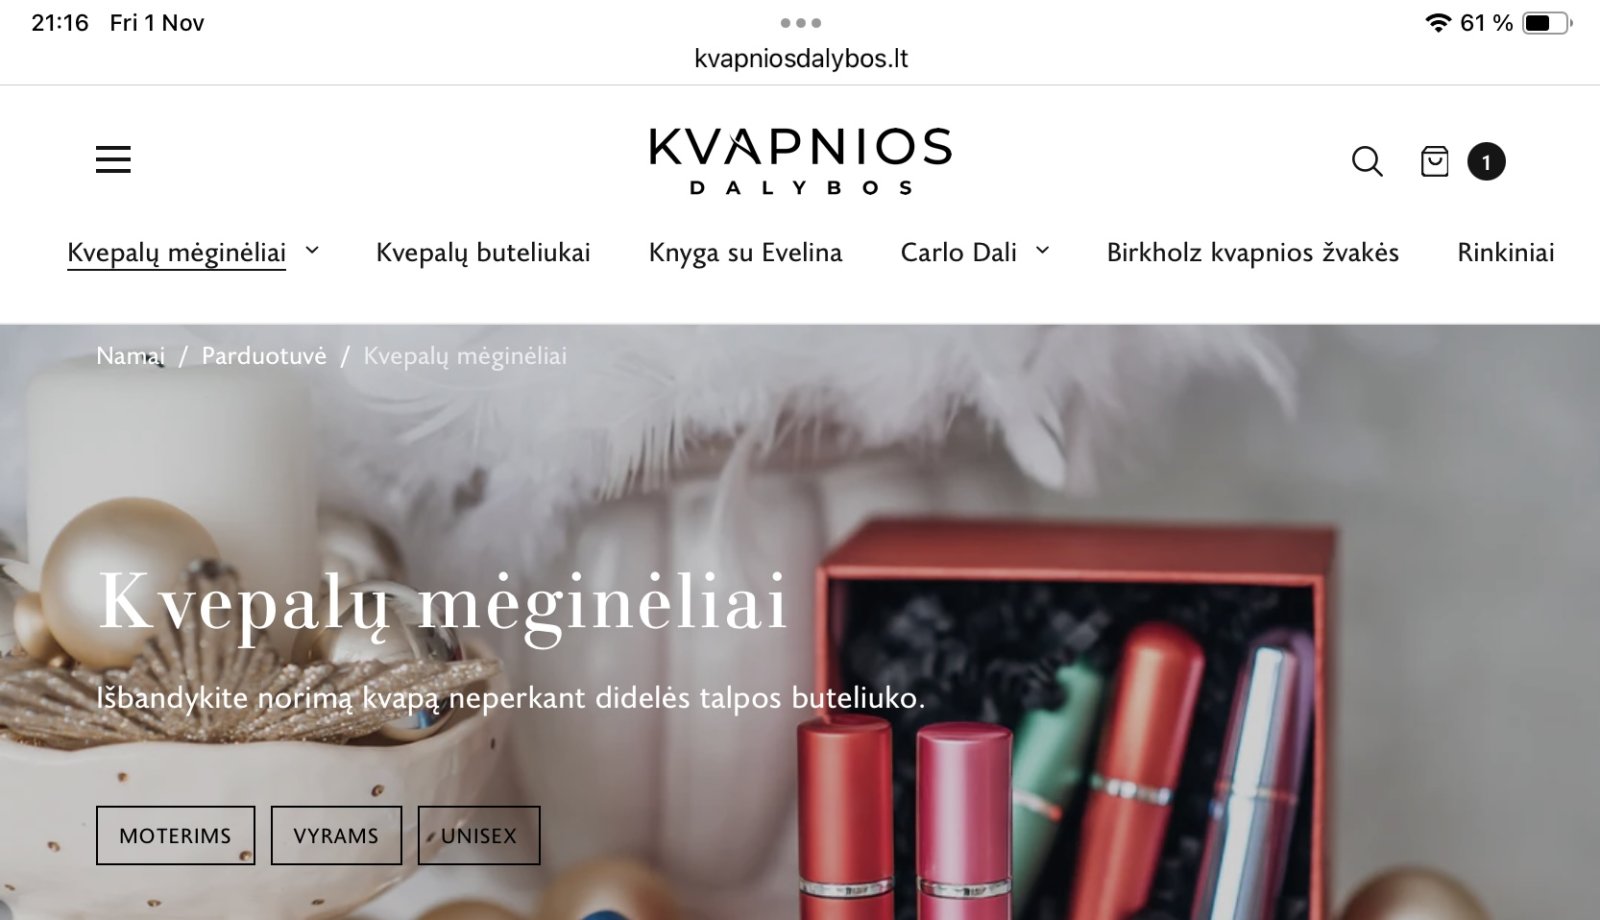
Task: Tap the three-dot multitasking icon at top
Action: 801,22
